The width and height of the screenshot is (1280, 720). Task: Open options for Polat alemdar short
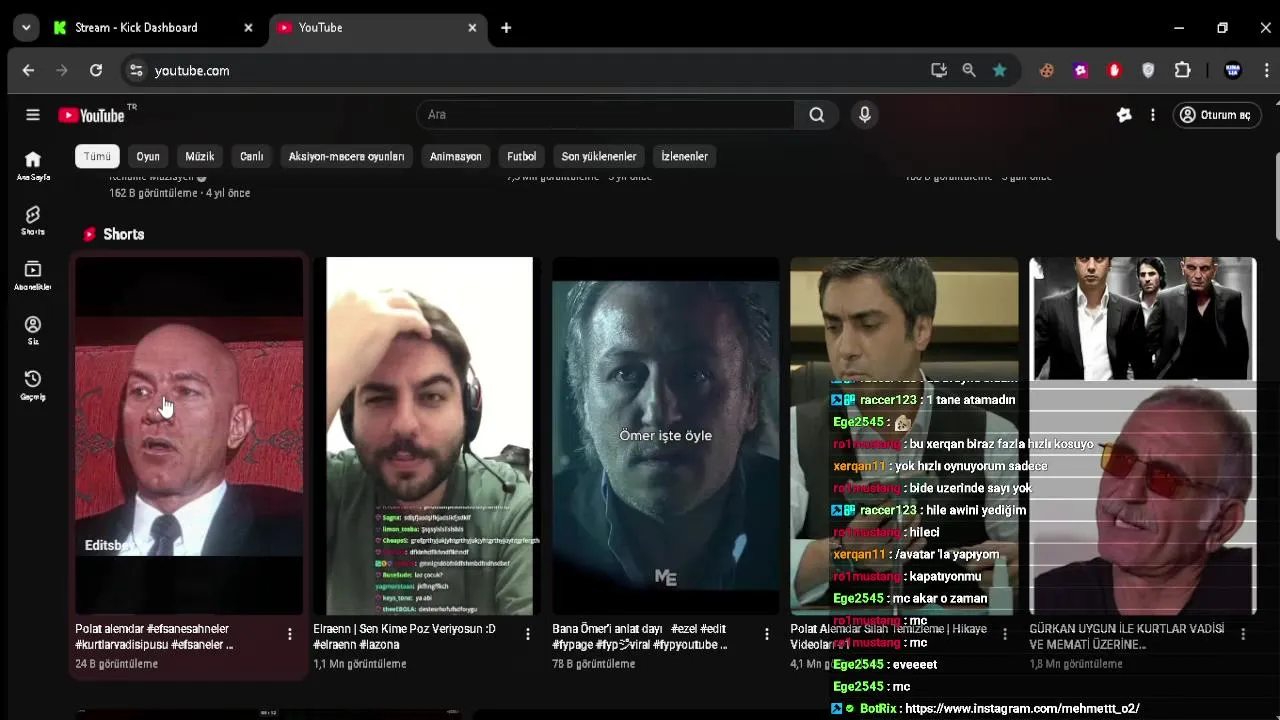click(x=290, y=634)
